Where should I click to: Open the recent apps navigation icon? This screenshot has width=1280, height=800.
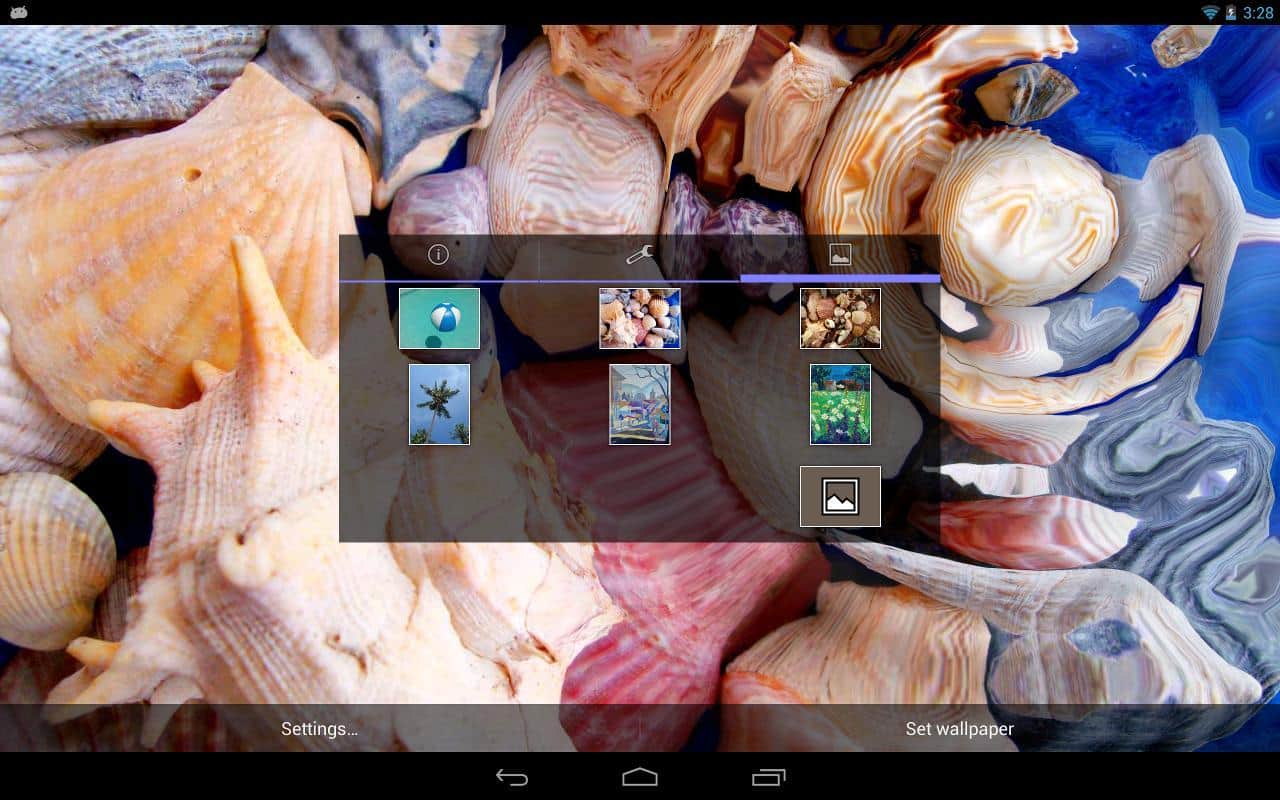(768, 777)
